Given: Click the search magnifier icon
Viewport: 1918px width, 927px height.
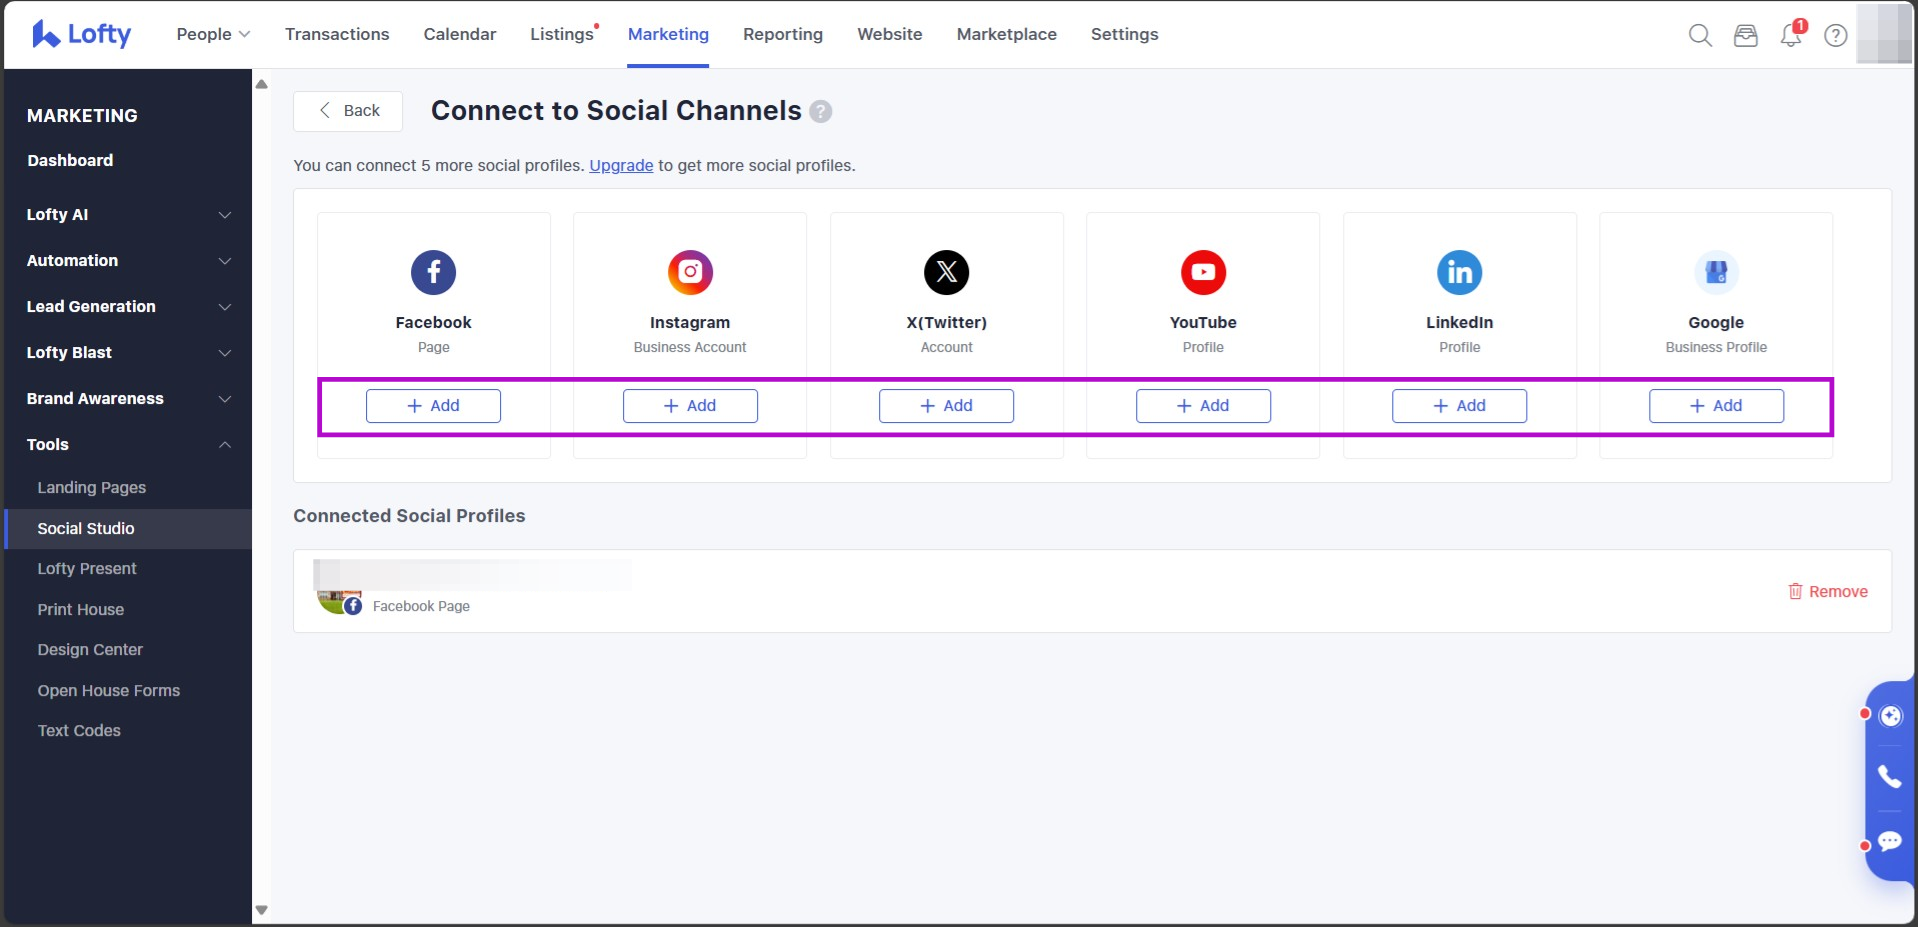Looking at the screenshot, I should (x=1699, y=36).
